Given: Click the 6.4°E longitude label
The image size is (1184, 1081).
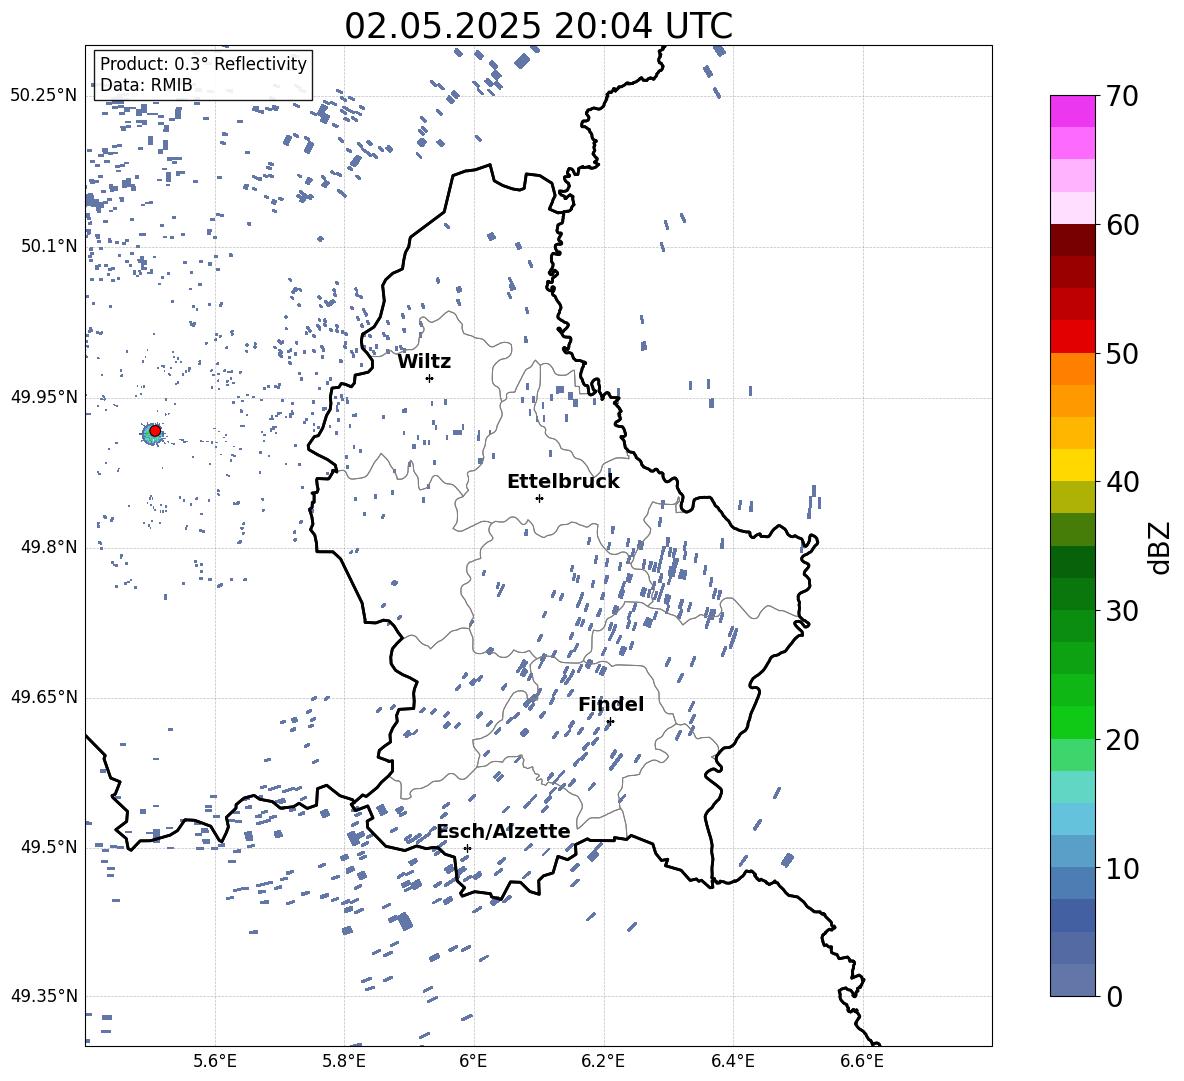Looking at the screenshot, I should pos(732,1061).
